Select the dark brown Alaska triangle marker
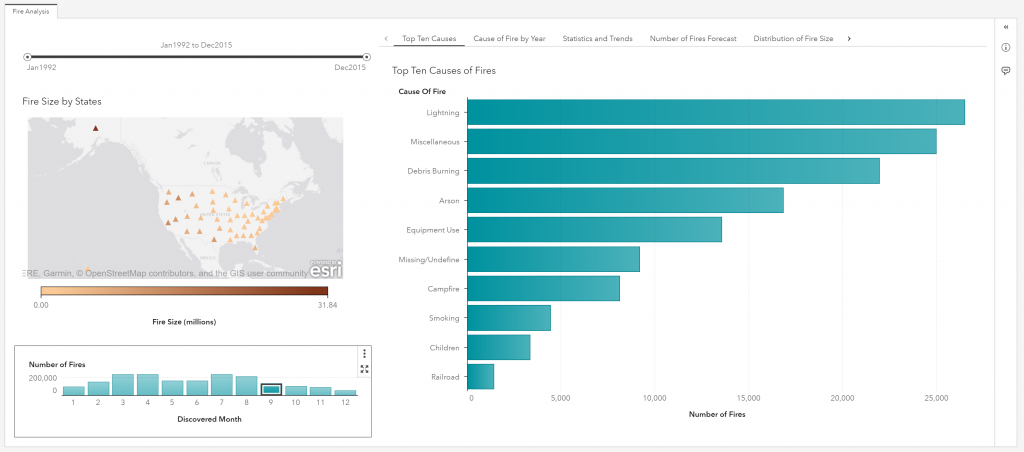The image size is (1024, 452). point(96,128)
